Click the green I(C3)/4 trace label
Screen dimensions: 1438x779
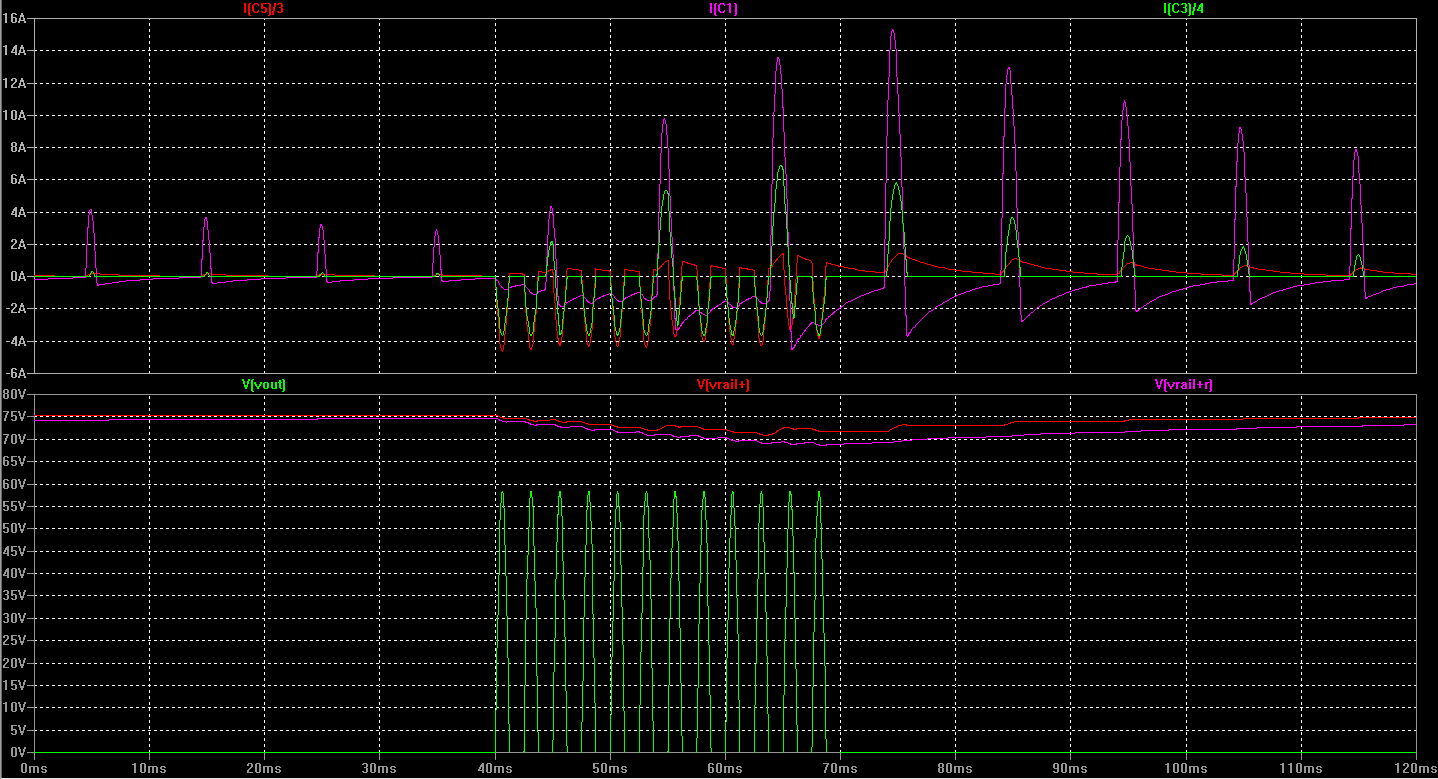[1189, 9]
